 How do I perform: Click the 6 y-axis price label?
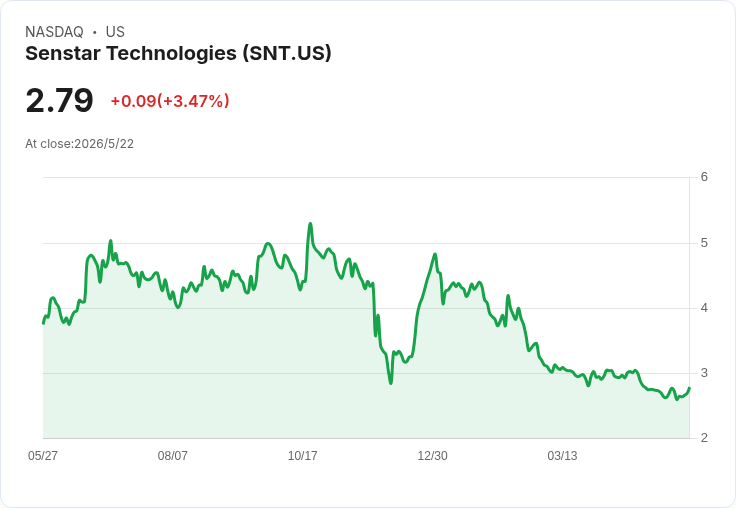click(x=704, y=177)
